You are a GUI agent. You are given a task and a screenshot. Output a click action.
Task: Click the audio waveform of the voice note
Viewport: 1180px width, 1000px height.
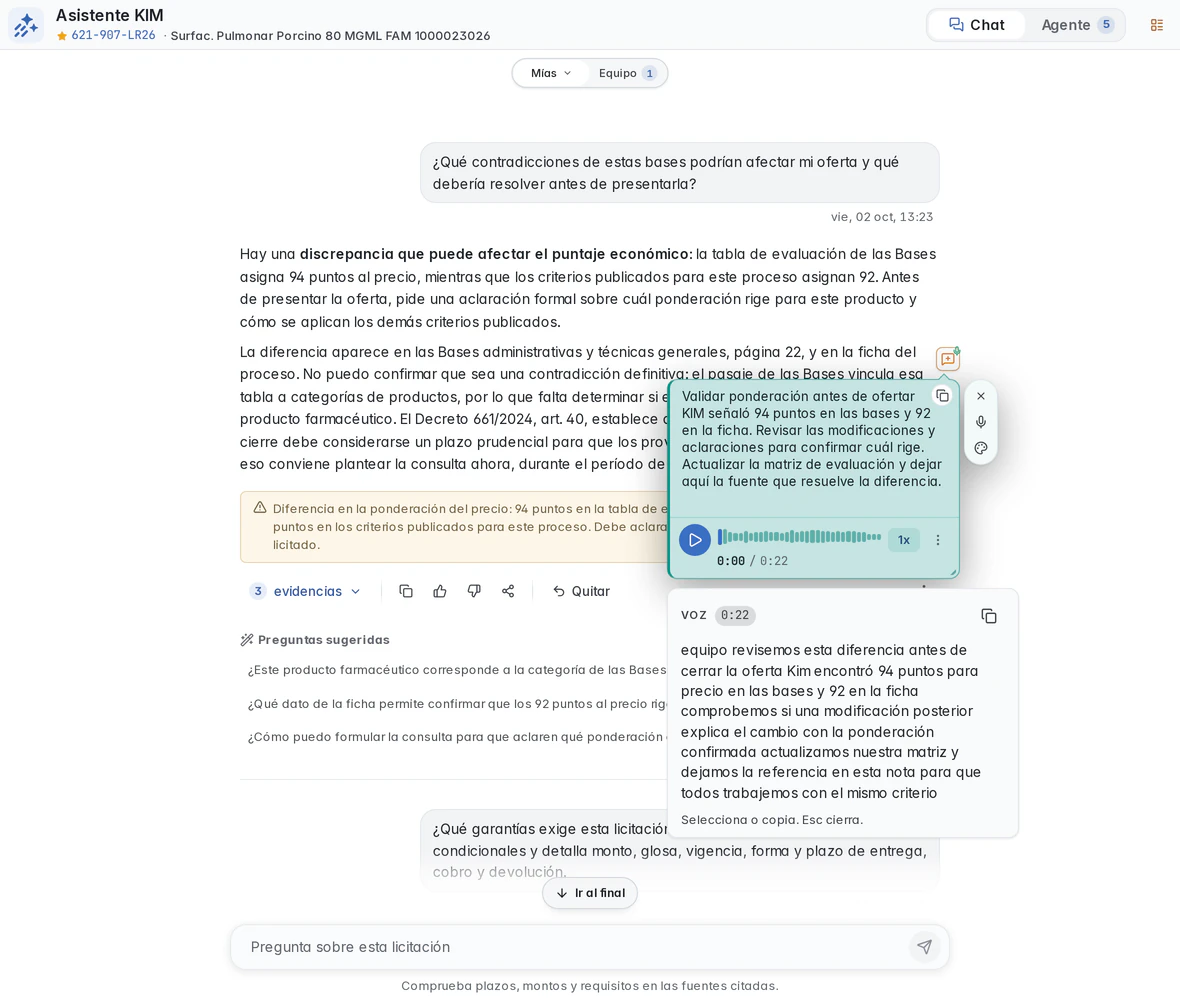(x=799, y=536)
